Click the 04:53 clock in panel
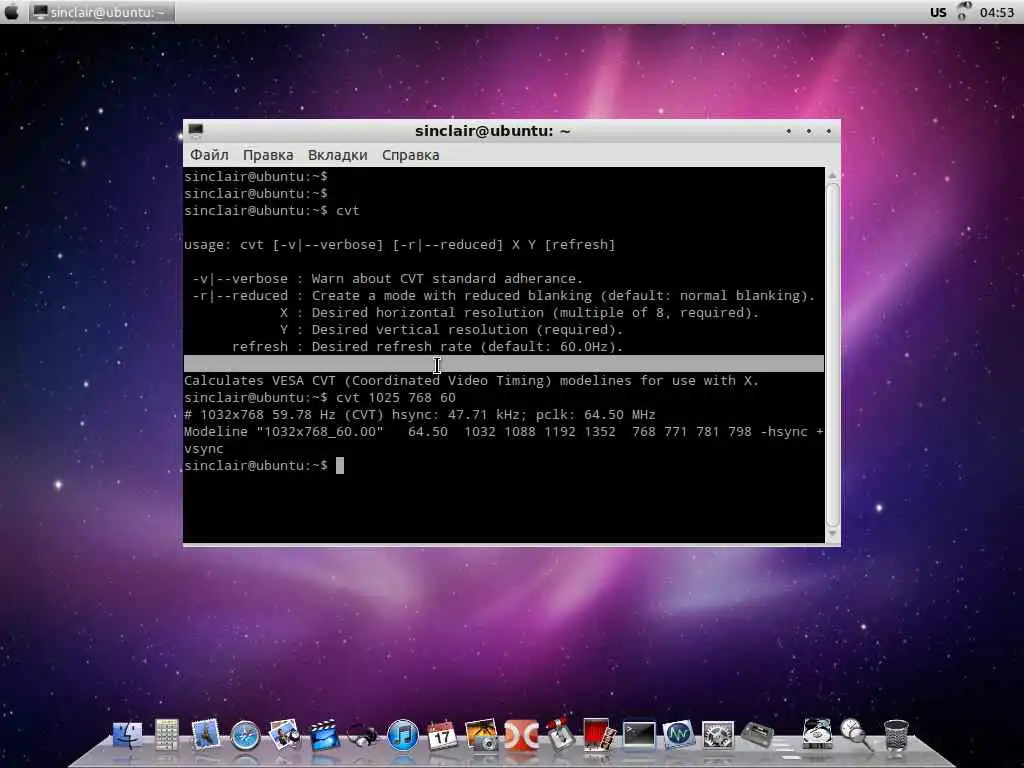 pyautogui.click(x=997, y=12)
